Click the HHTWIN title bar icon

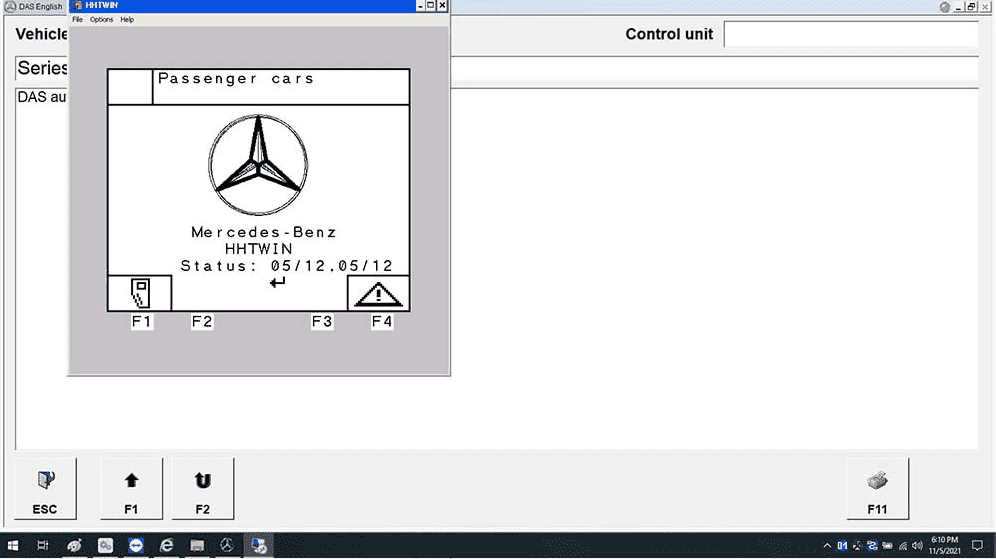[x=77, y=6]
